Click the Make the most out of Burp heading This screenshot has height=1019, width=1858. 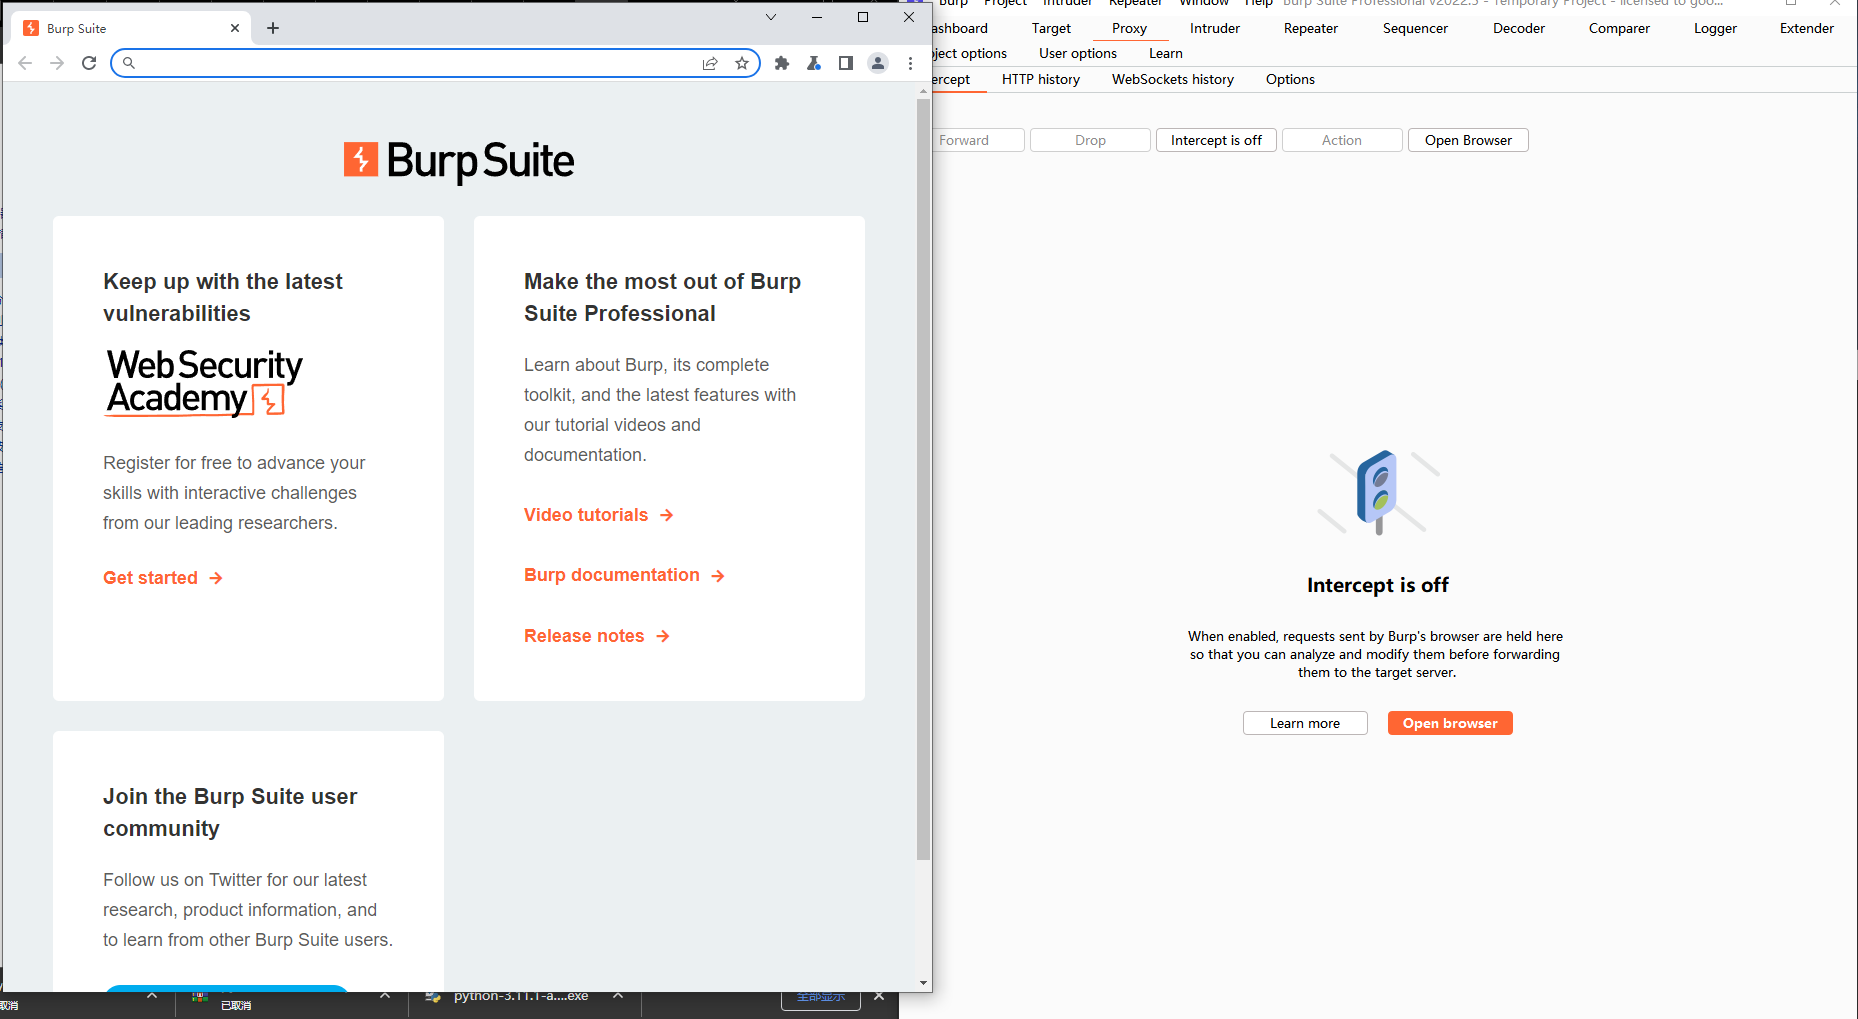663,297
